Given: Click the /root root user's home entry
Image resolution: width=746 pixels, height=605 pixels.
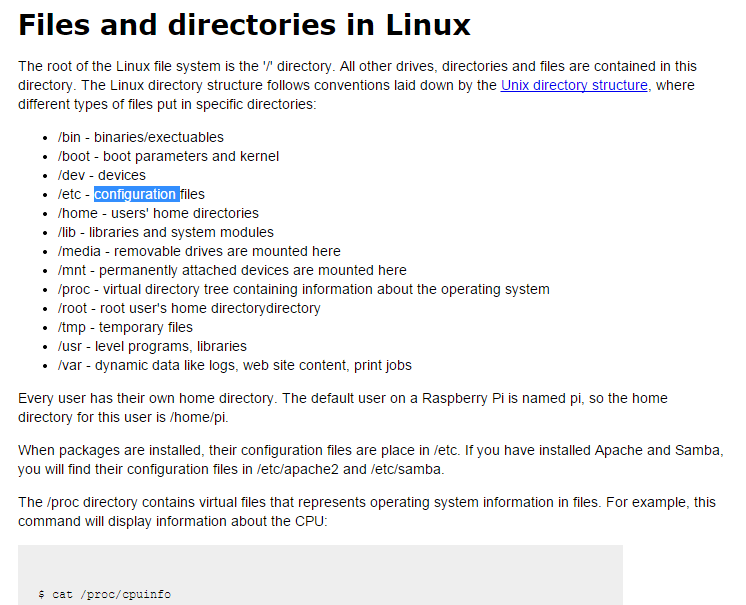Looking at the screenshot, I should 189,308.
